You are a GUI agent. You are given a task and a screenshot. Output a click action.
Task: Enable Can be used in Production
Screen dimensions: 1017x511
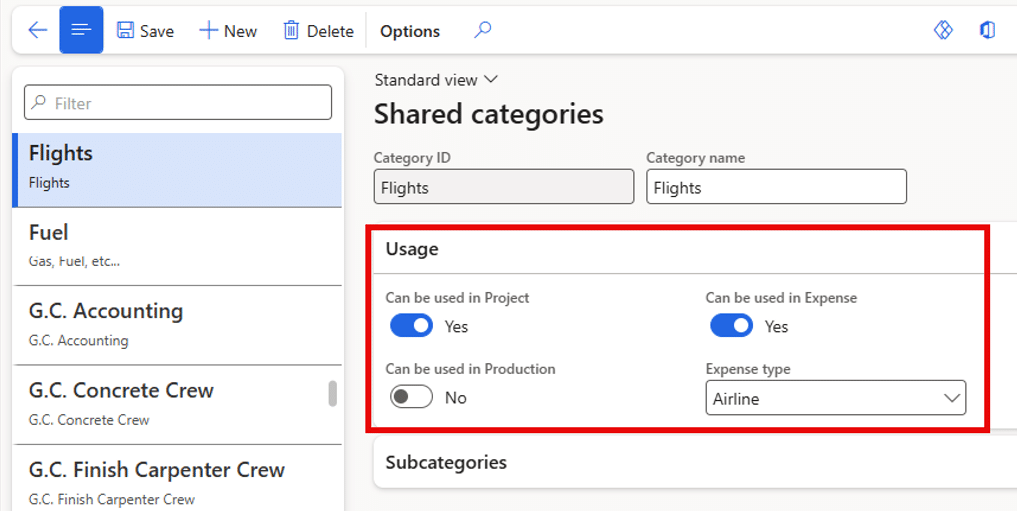[411, 397]
